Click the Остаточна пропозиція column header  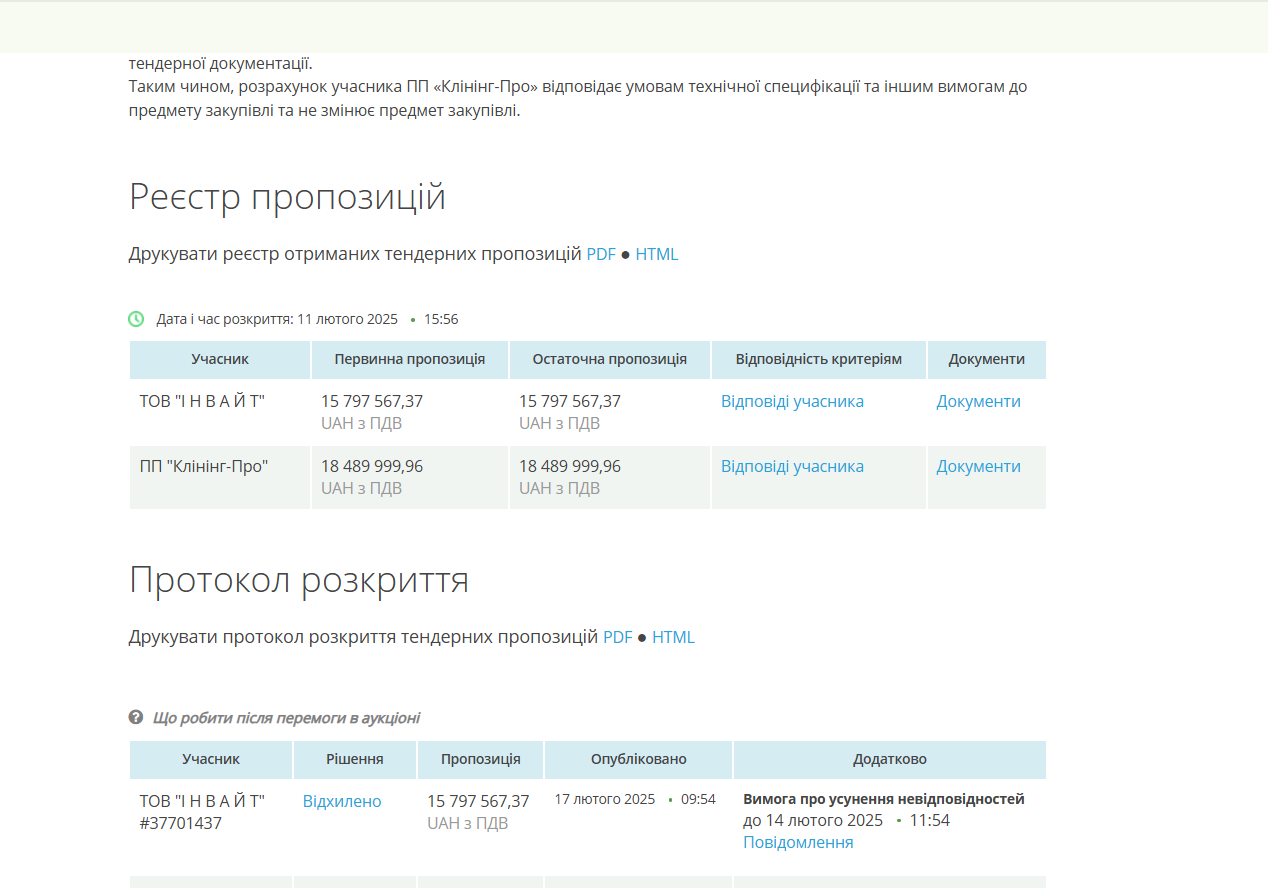(x=610, y=359)
